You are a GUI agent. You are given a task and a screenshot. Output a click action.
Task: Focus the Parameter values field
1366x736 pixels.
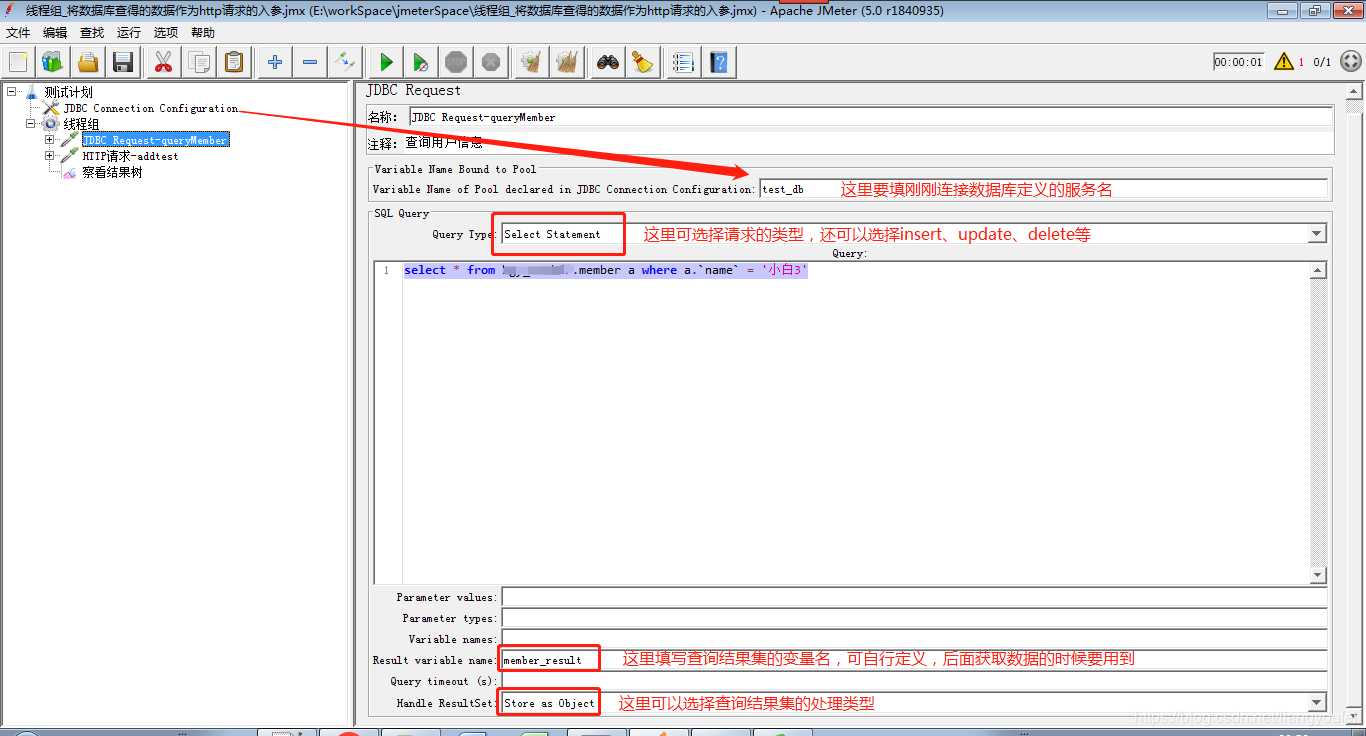coord(914,597)
